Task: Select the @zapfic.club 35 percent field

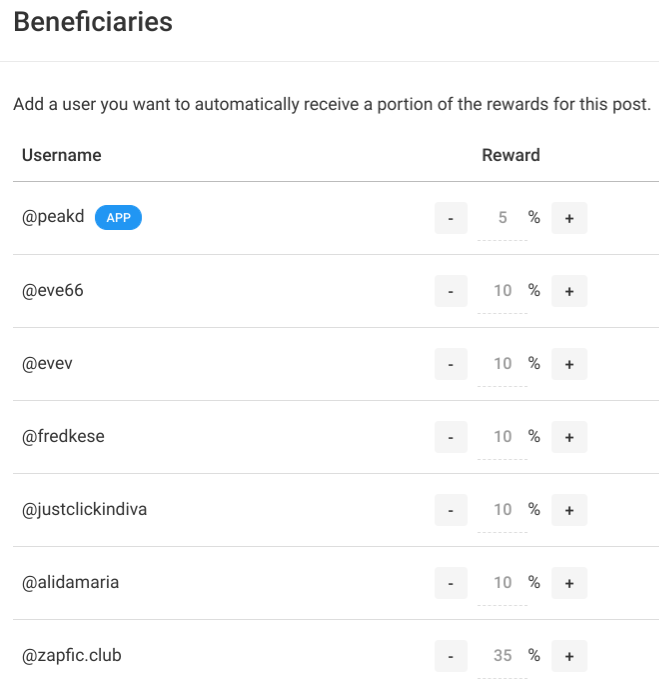Action: coord(502,656)
